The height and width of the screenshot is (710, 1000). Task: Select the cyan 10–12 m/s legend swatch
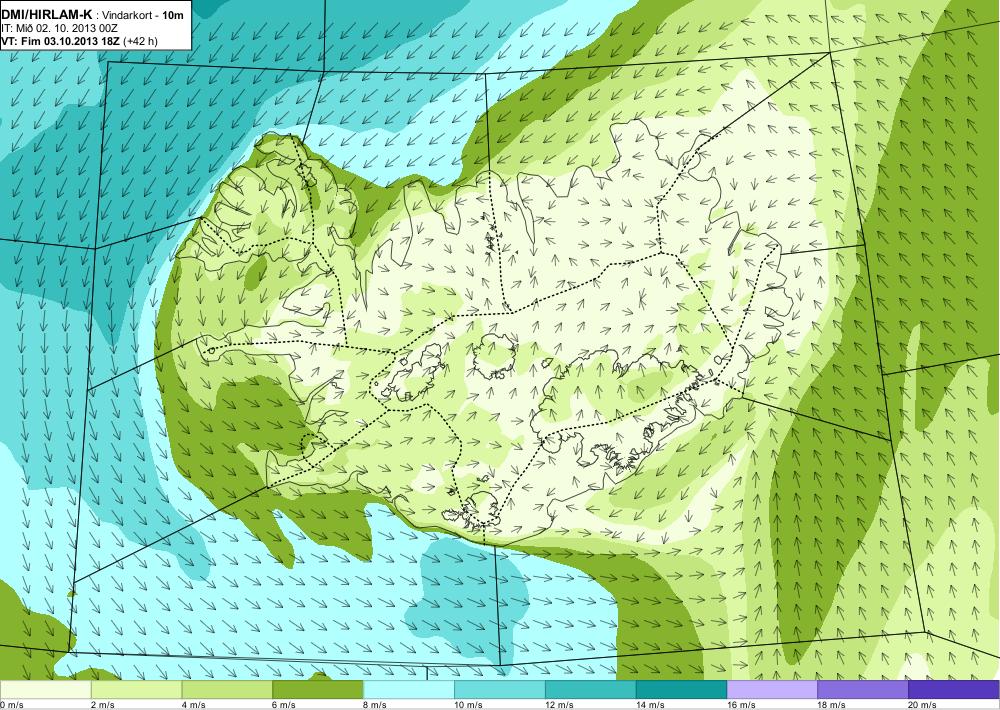click(x=499, y=690)
